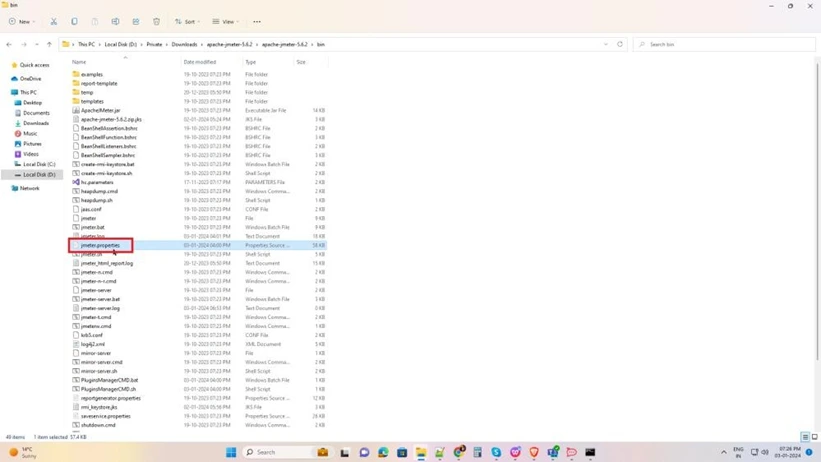
Task: Click the Share icon in toolbar
Action: [x=136, y=21]
